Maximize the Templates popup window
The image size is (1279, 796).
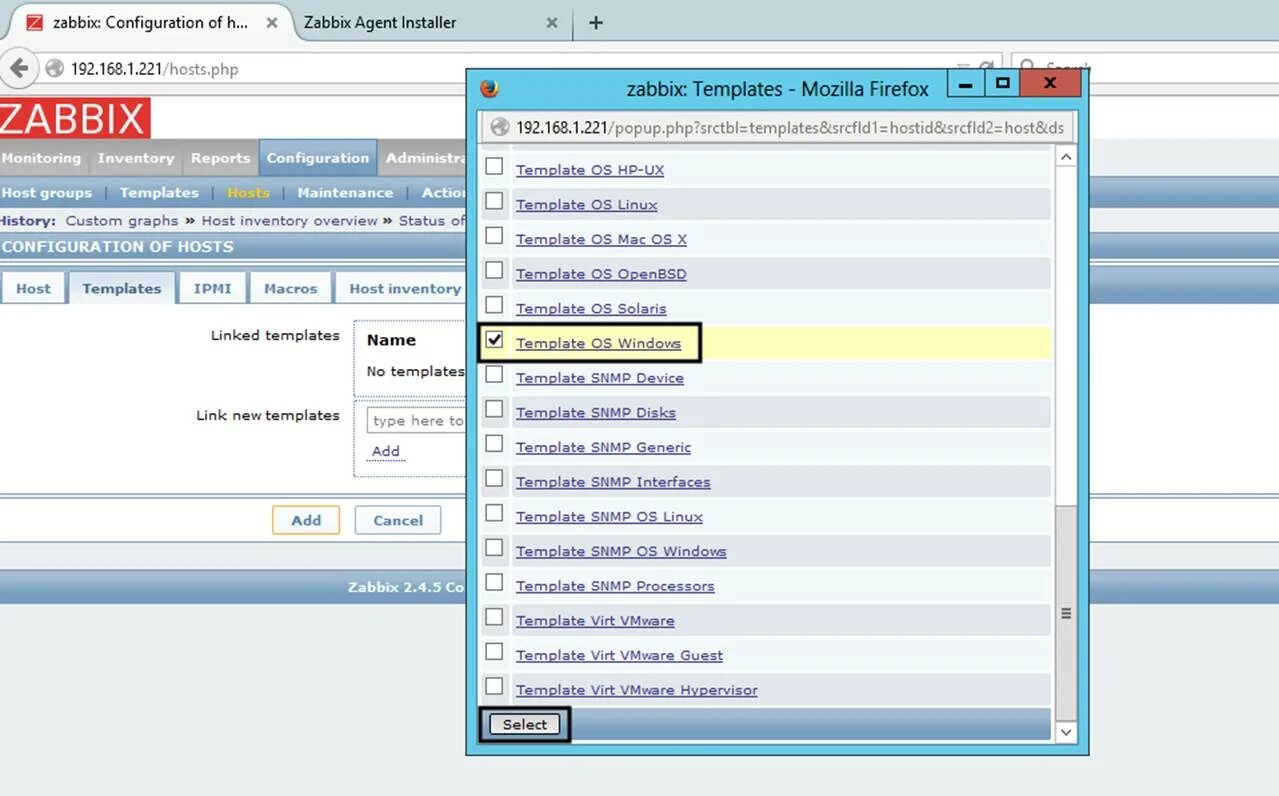(1002, 84)
